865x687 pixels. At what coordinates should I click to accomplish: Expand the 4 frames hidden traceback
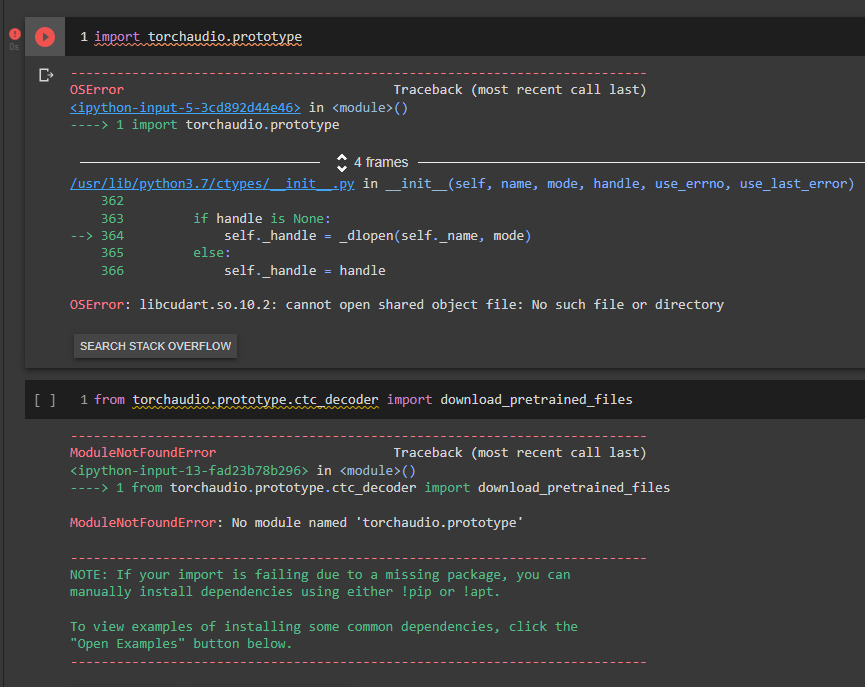[x=381, y=162]
